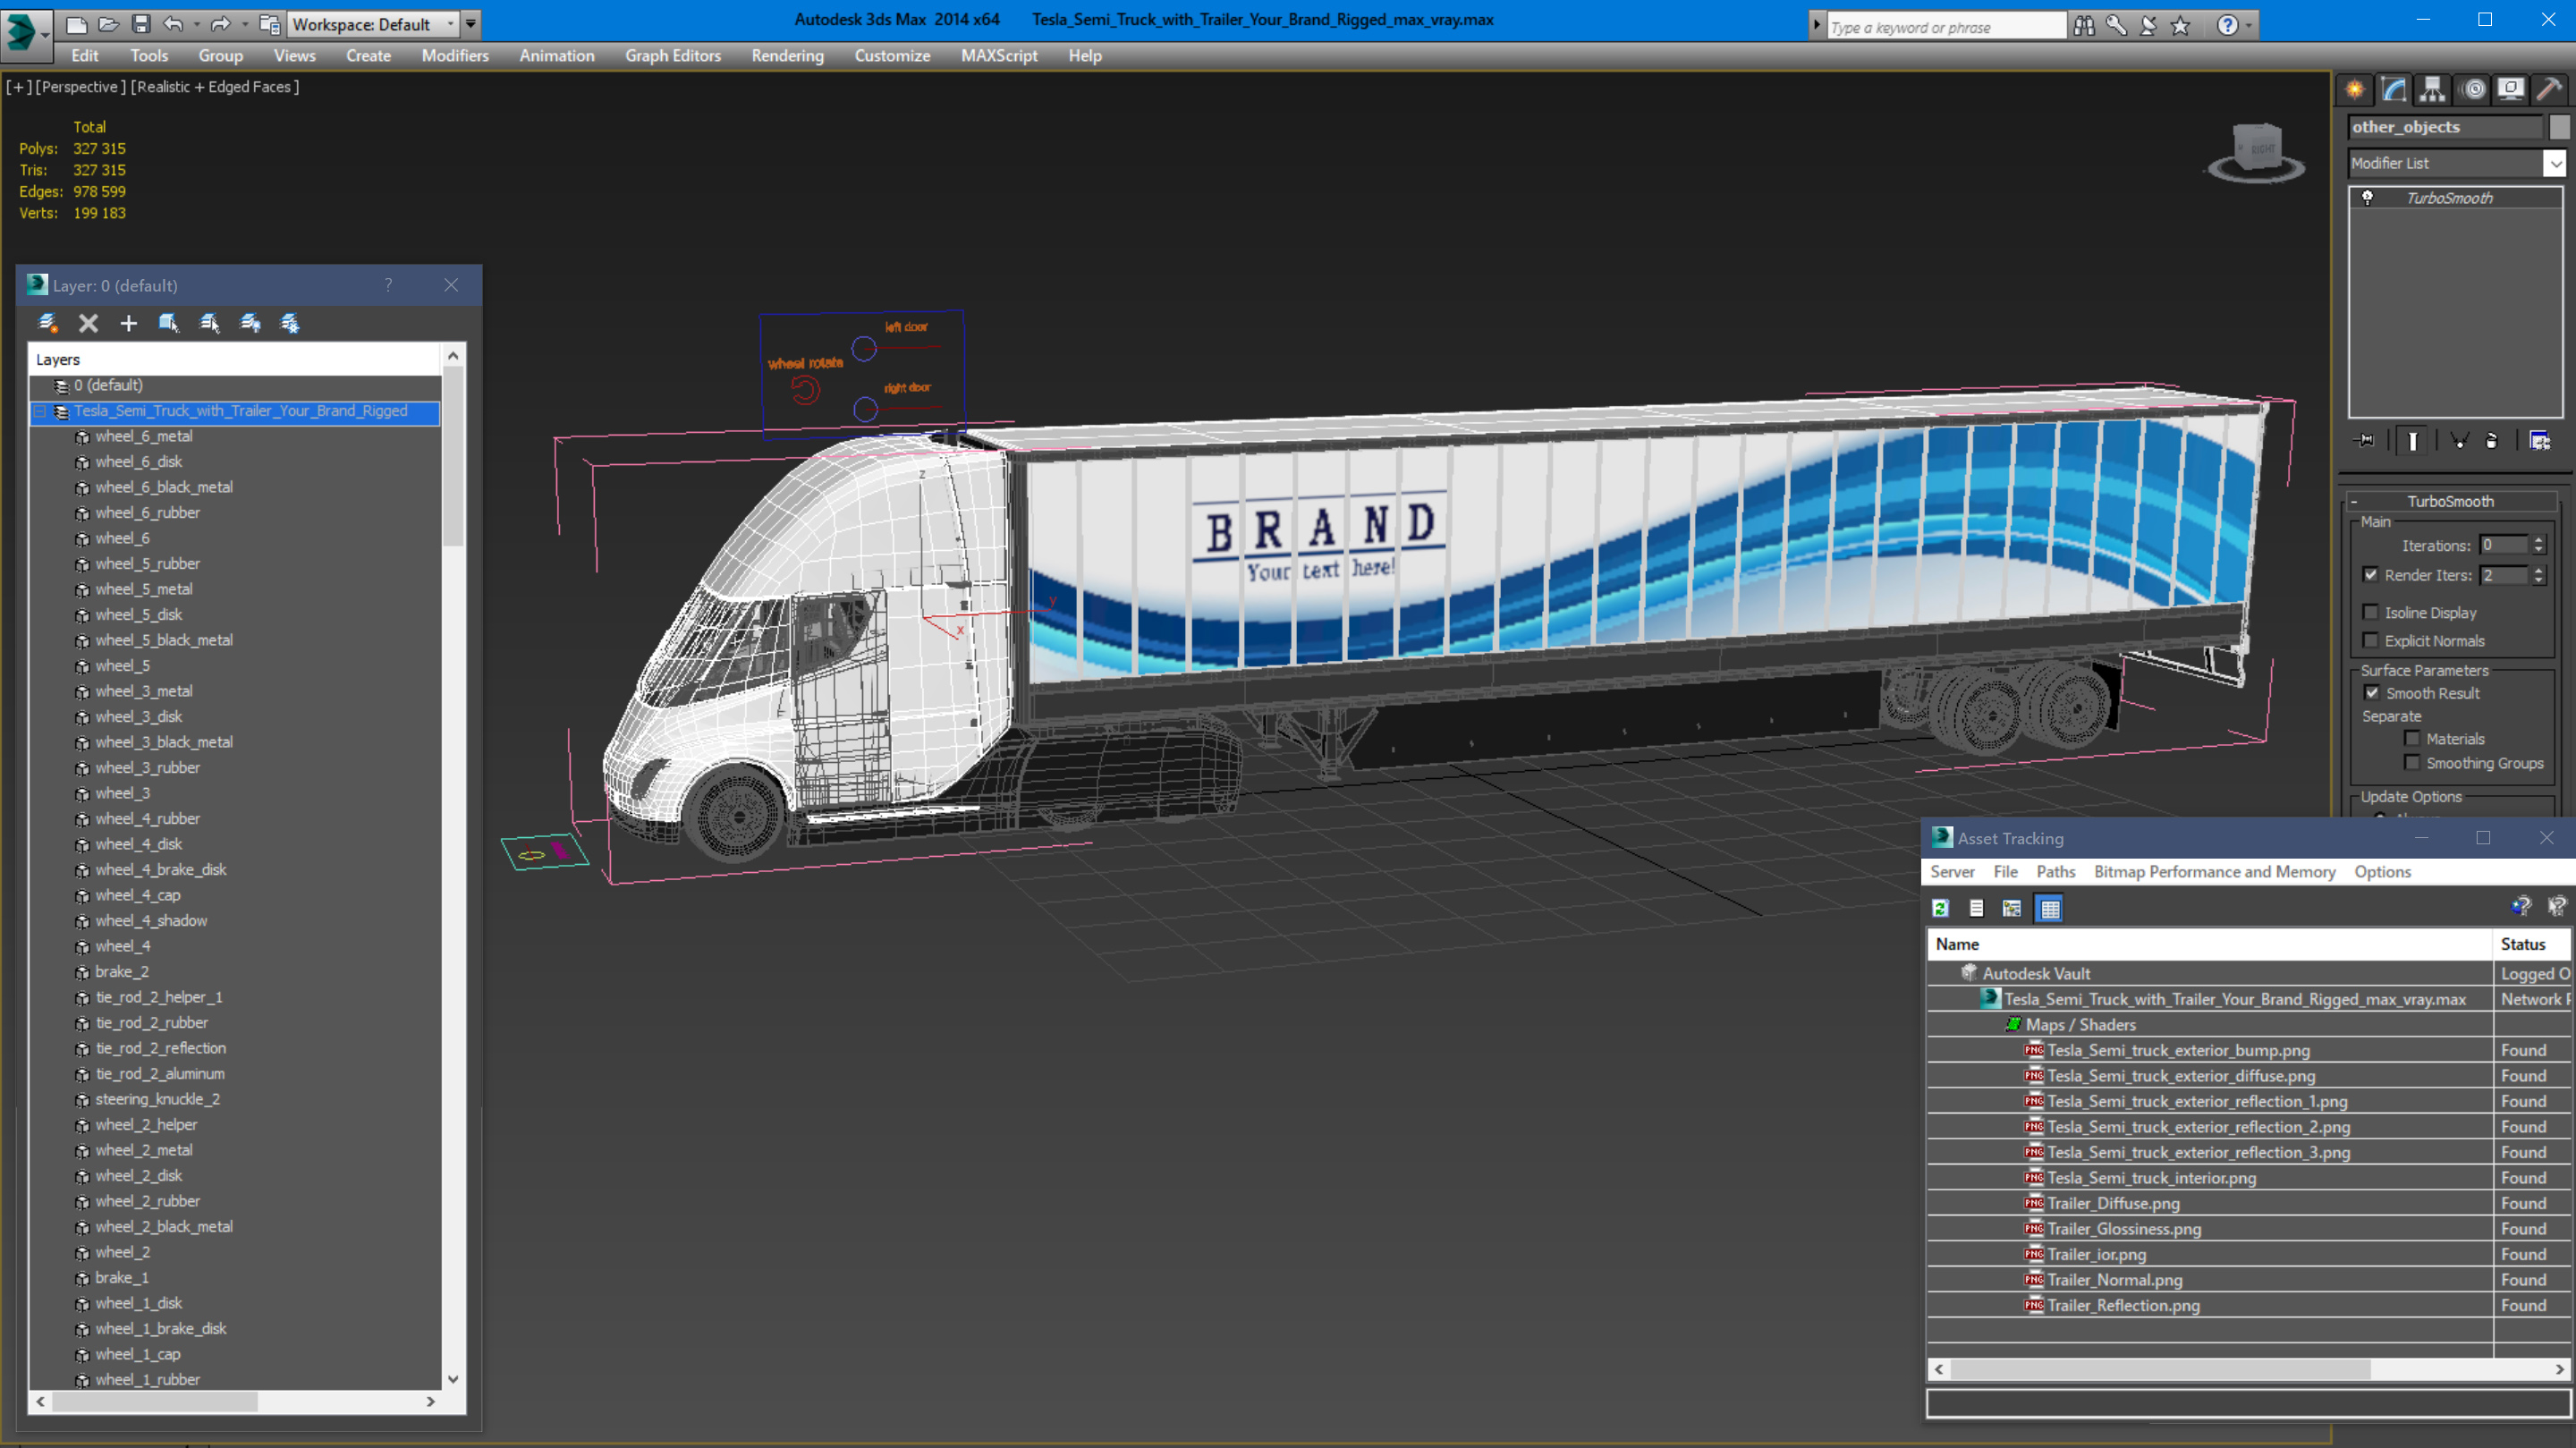Click the Status column header in Asset Tracking
The image size is (2576, 1448).
(x=2531, y=944)
